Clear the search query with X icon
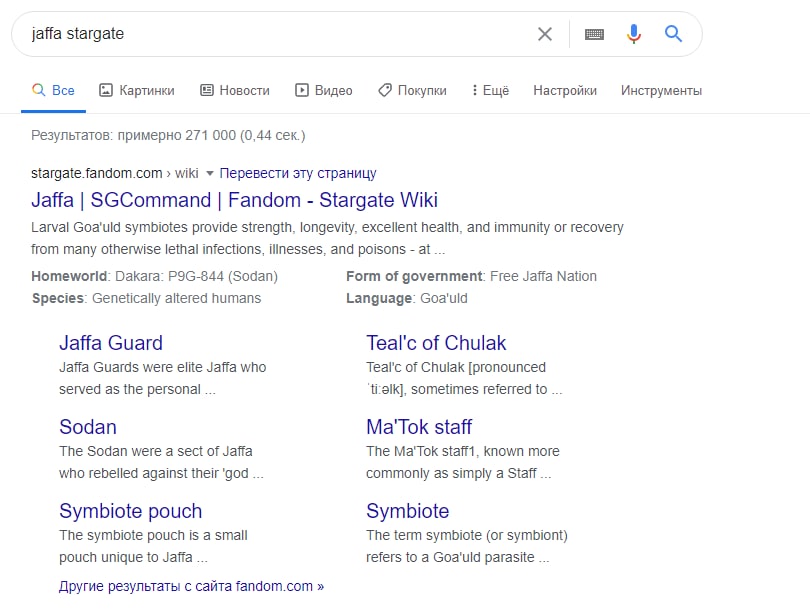This screenshot has height=615, width=810. pyautogui.click(x=544, y=34)
